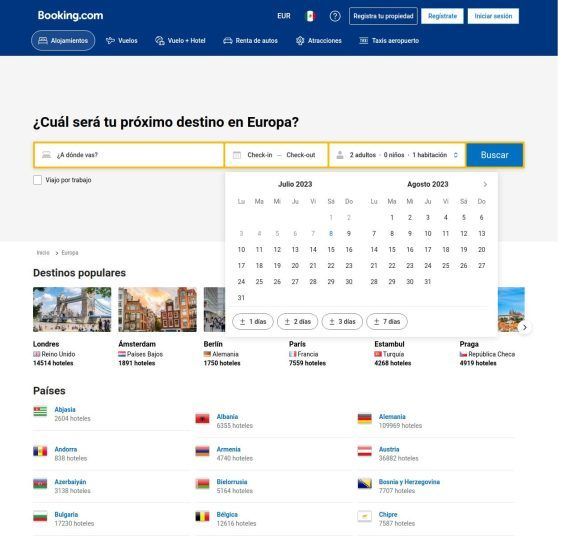Select July 8 in the calendar
Viewport: 572px width, 536px height.
click(331, 234)
